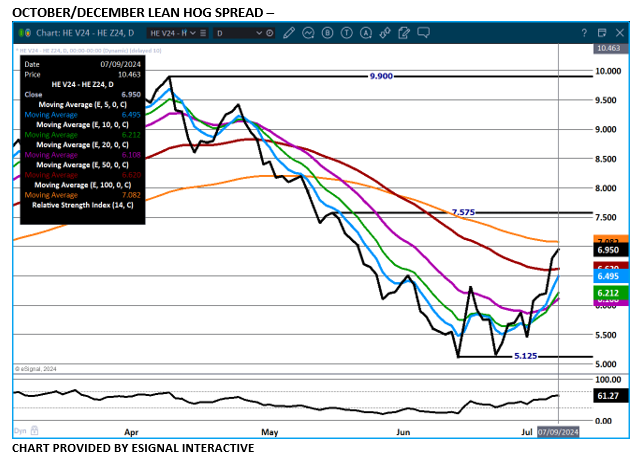
Task: Open the edit note icon
Action: pos(404,32)
